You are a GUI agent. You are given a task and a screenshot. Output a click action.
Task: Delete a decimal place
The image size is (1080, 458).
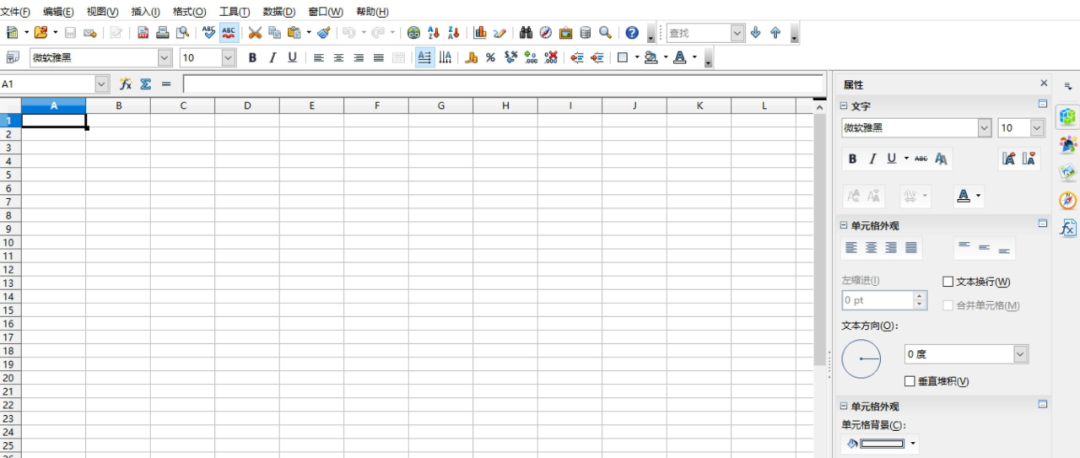(550, 58)
